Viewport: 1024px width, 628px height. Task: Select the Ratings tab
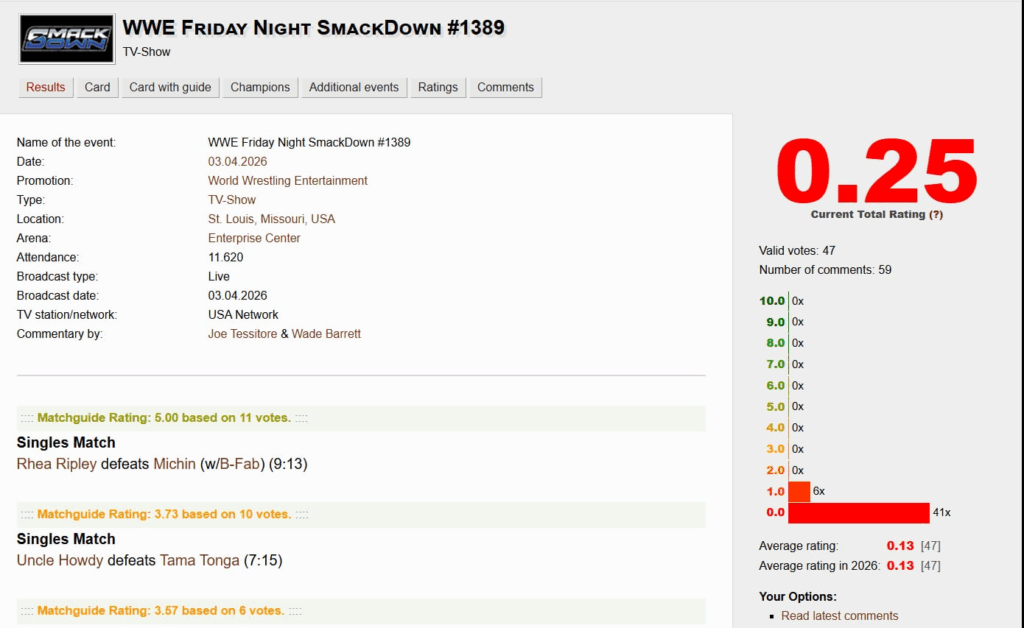(x=437, y=87)
